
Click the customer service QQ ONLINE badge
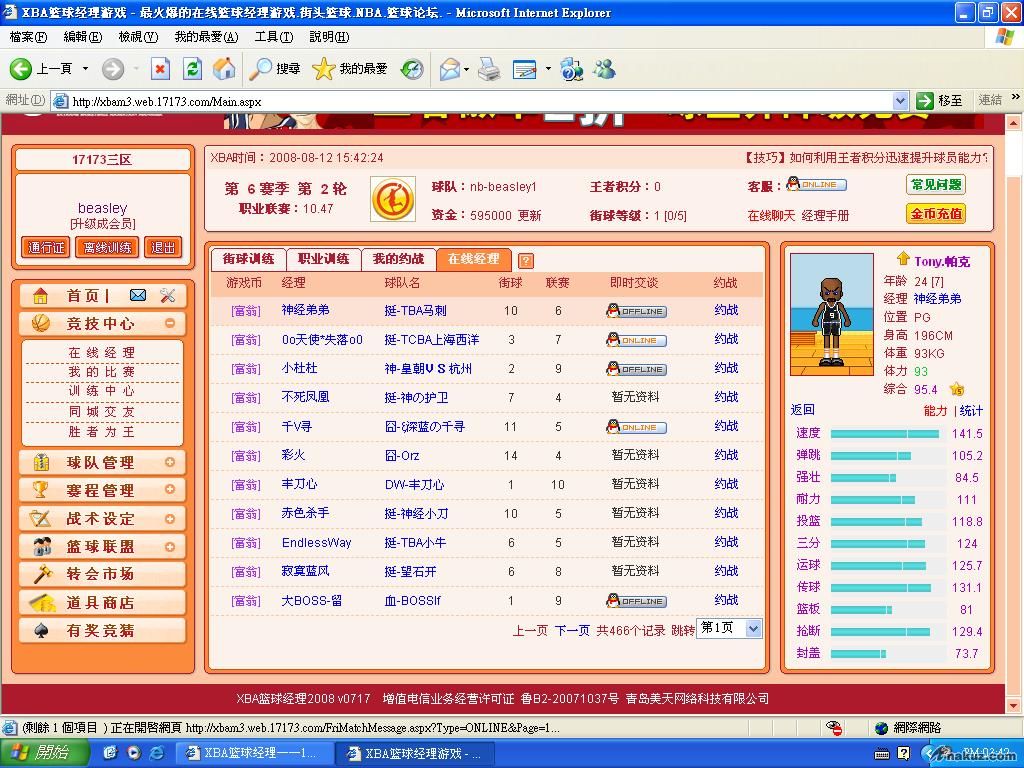pyautogui.click(x=816, y=184)
